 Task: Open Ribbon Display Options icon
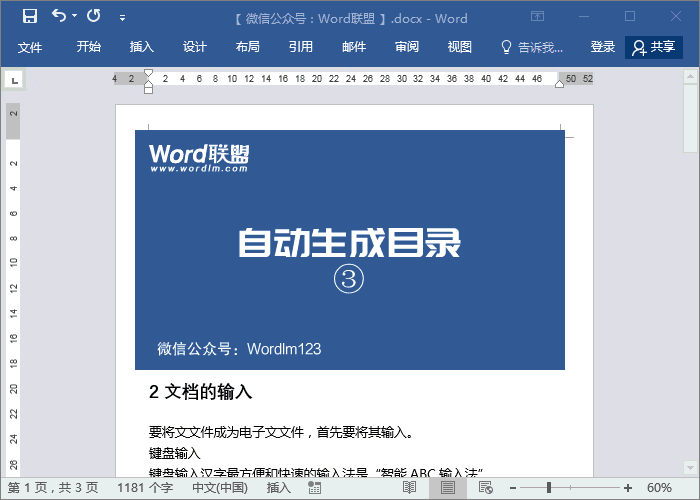[538, 17]
